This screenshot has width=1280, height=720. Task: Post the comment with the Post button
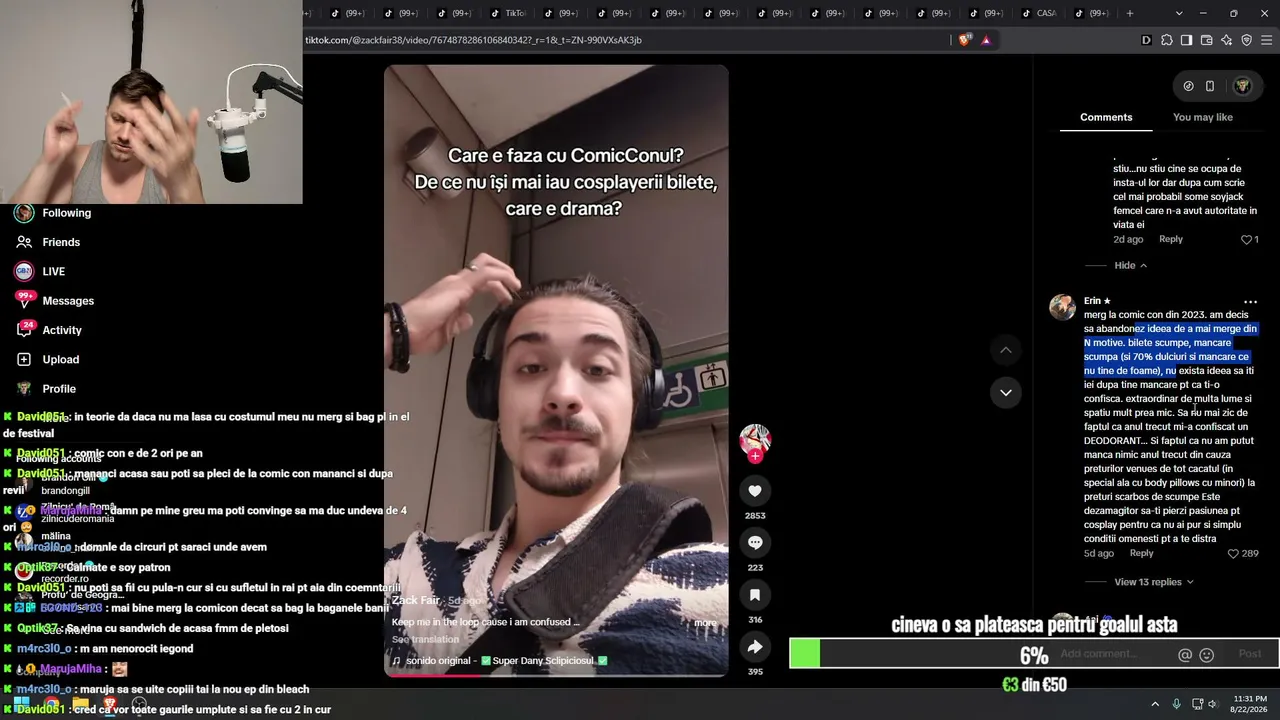1250,654
